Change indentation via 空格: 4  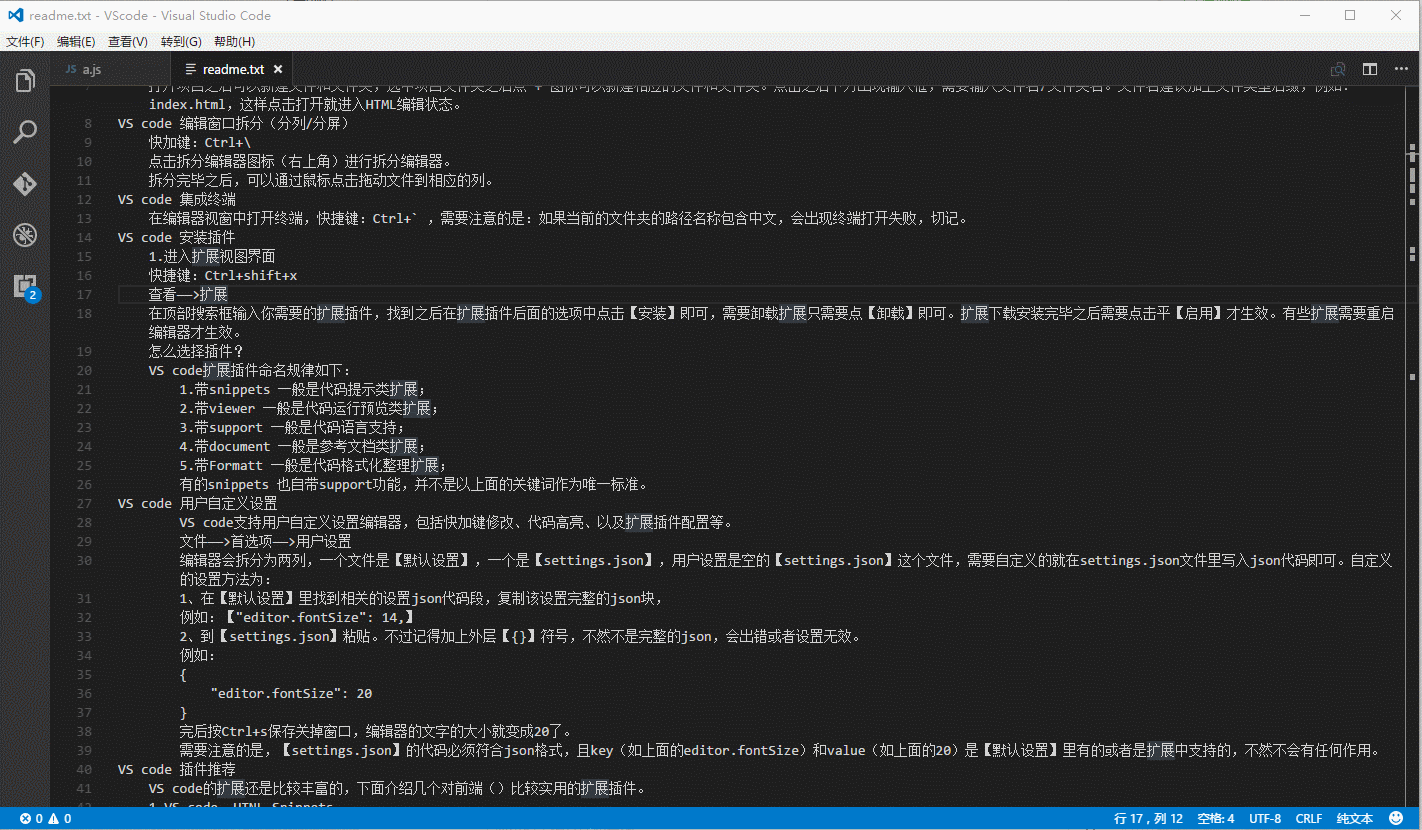point(1215,818)
